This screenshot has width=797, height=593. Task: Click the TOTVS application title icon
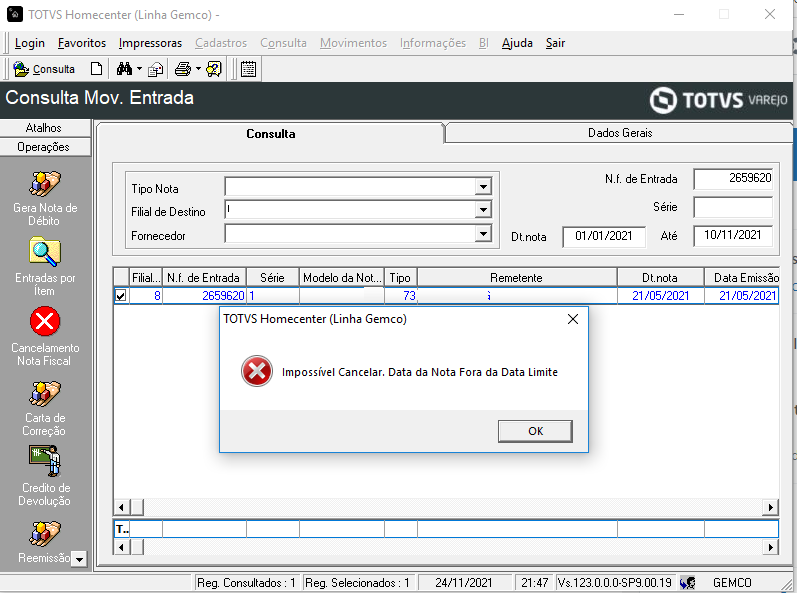click(15, 14)
